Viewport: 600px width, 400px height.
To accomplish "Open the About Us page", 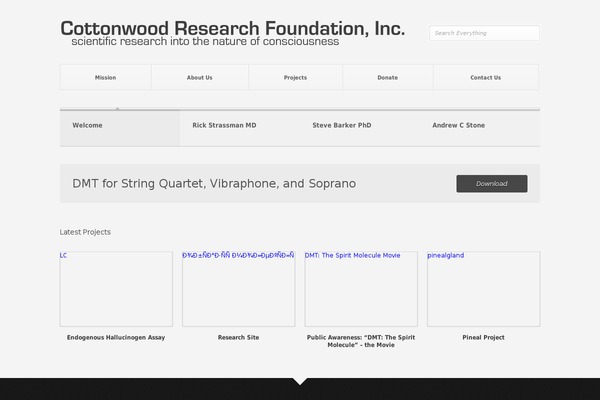I will click(200, 77).
